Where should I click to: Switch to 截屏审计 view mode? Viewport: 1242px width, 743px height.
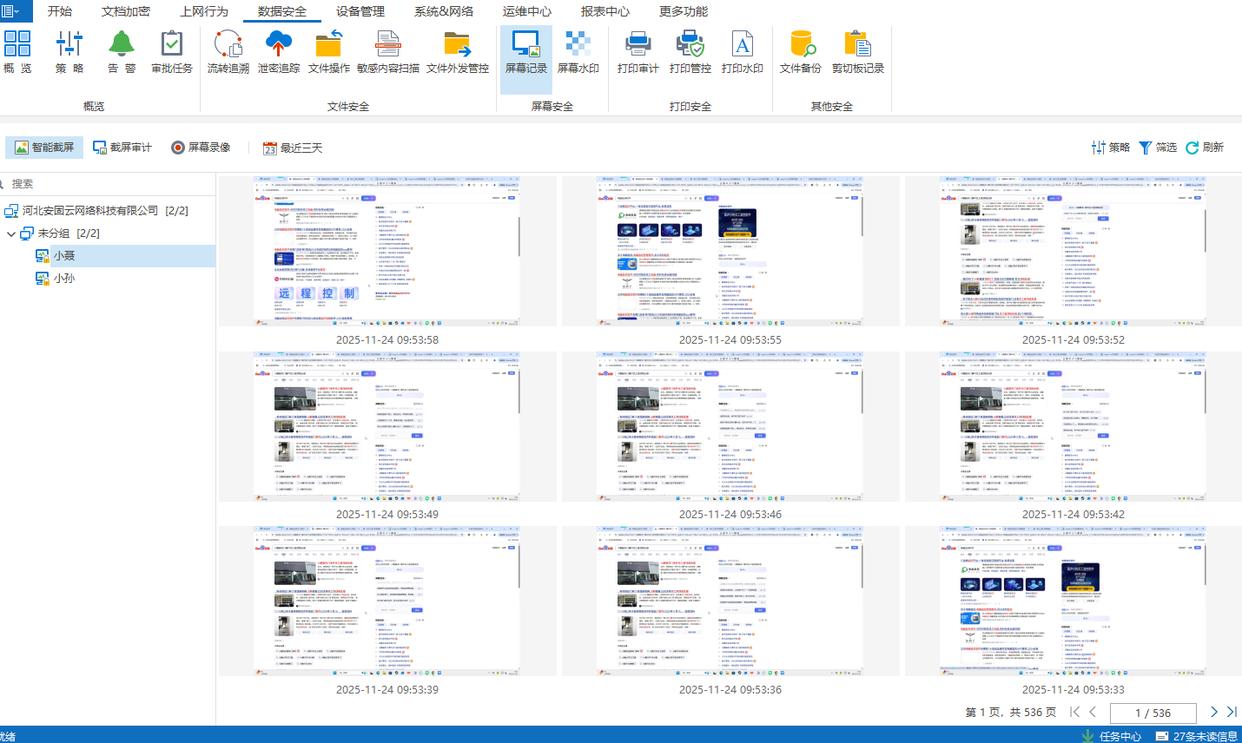coord(122,147)
